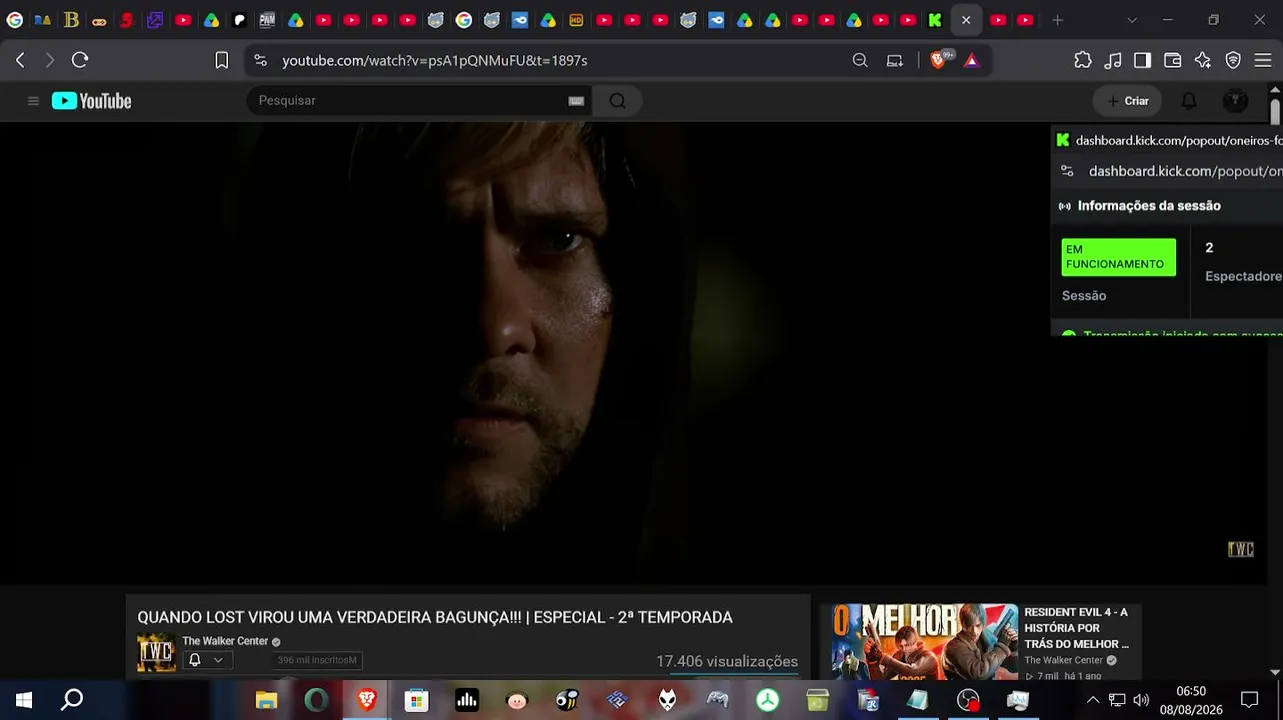Open the YouTube account avatar menu

coord(1236,101)
